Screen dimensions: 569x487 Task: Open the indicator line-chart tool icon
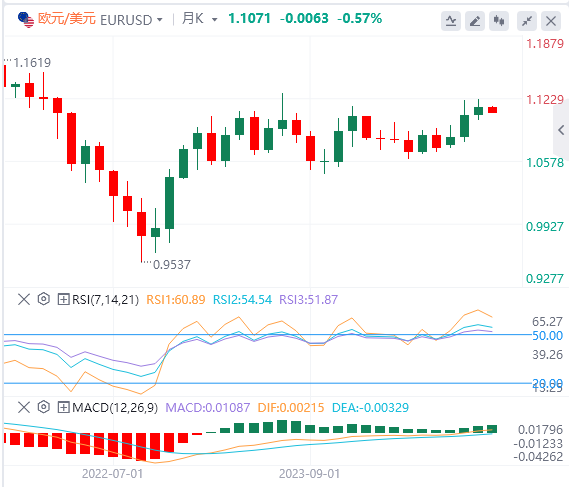451,21
